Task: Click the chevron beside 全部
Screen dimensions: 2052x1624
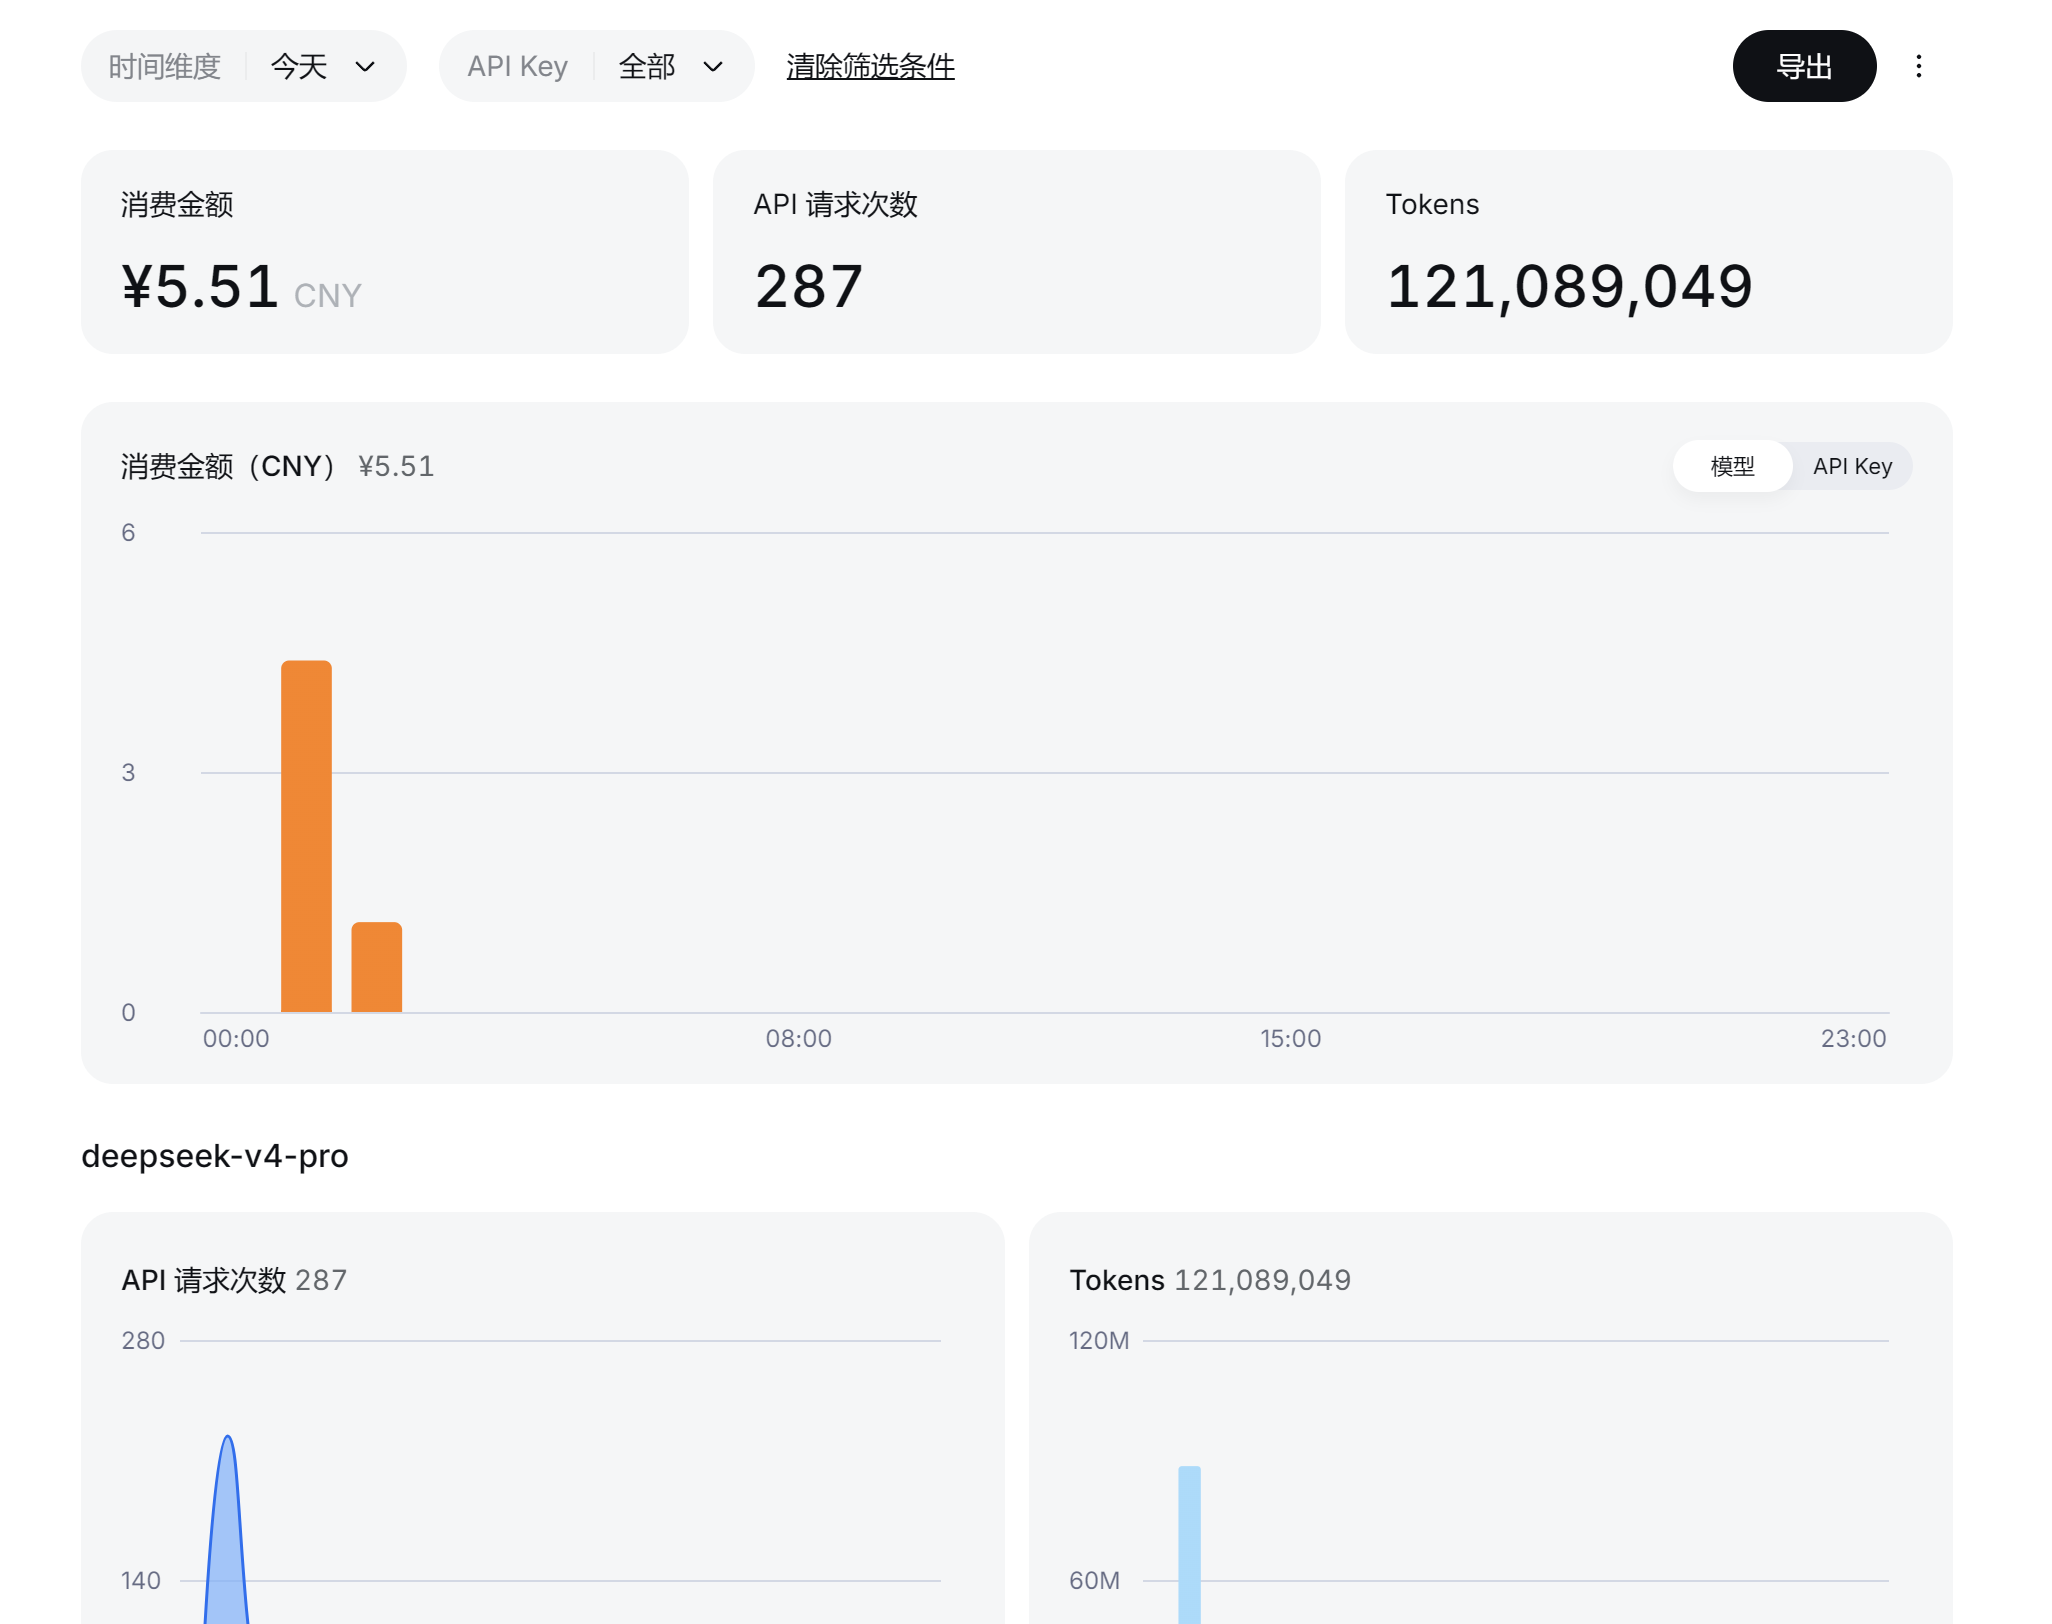Action: [713, 67]
